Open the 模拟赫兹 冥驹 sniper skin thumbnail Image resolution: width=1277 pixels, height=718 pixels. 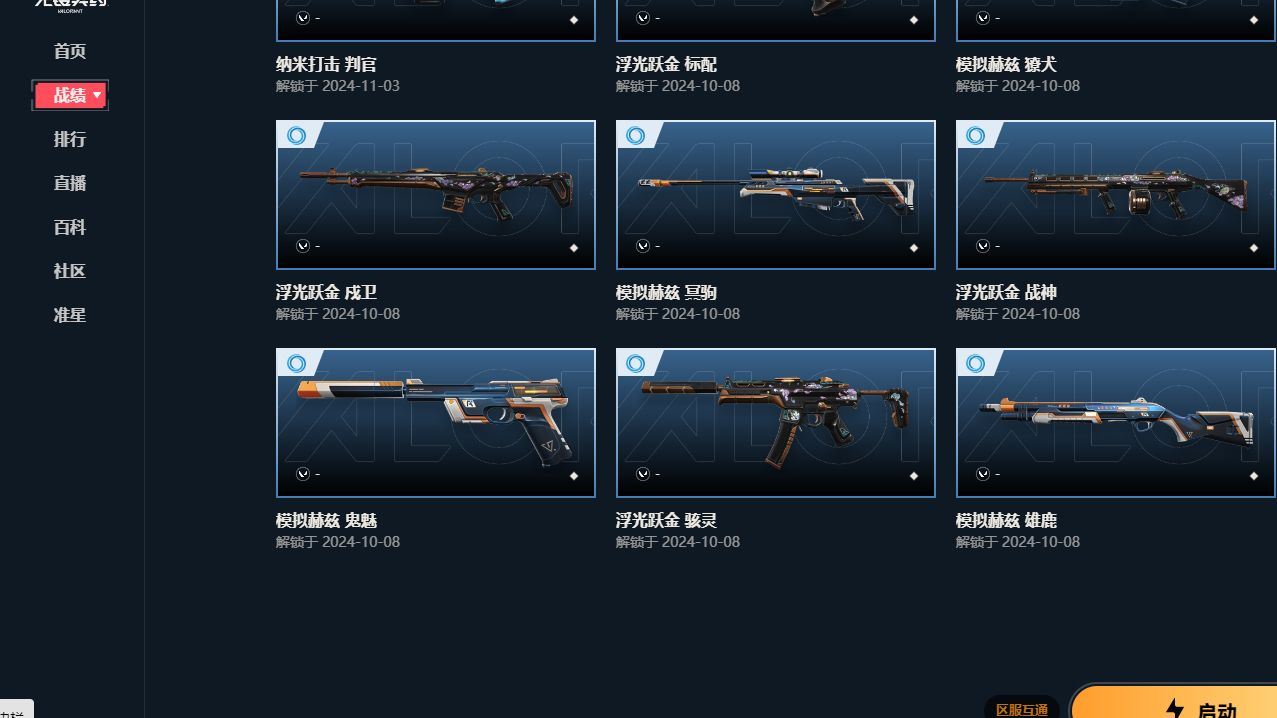point(776,195)
